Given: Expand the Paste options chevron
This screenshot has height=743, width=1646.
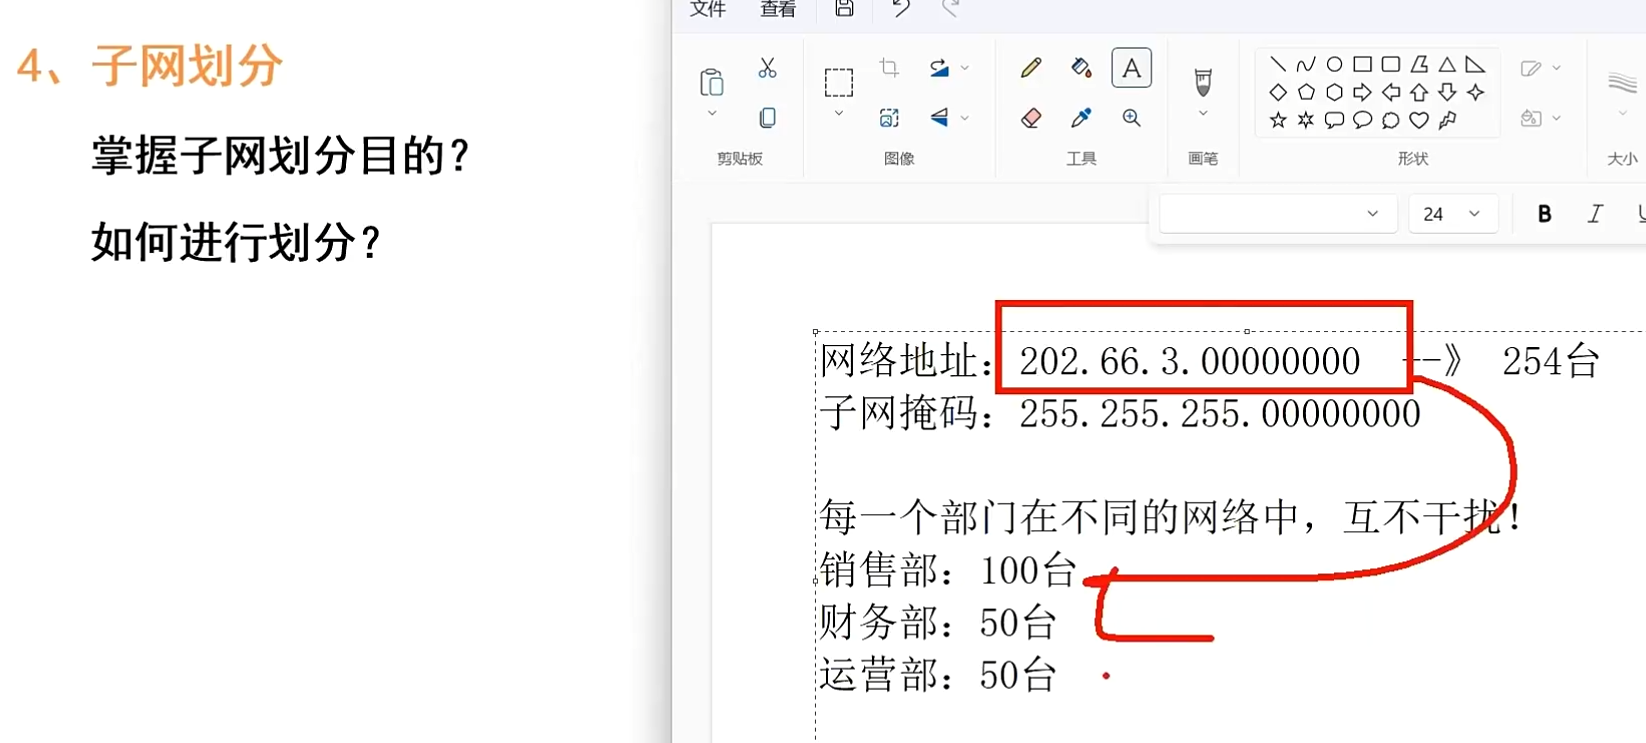Looking at the screenshot, I should click(x=712, y=114).
